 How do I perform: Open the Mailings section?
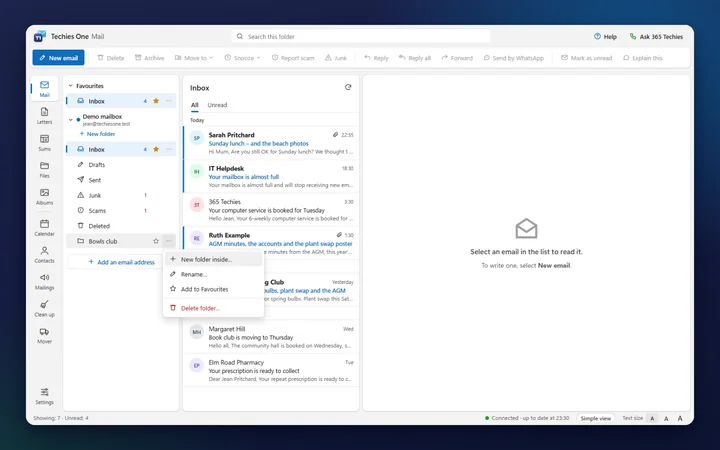[x=45, y=281]
